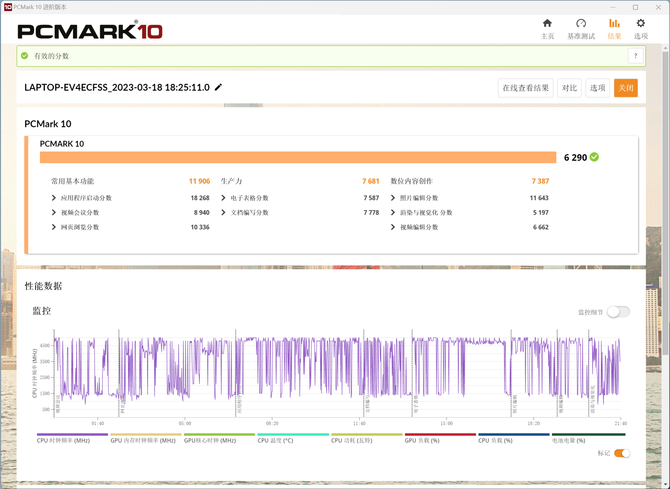
Task: Click the 5 197 rendering score
Action: [541, 212]
